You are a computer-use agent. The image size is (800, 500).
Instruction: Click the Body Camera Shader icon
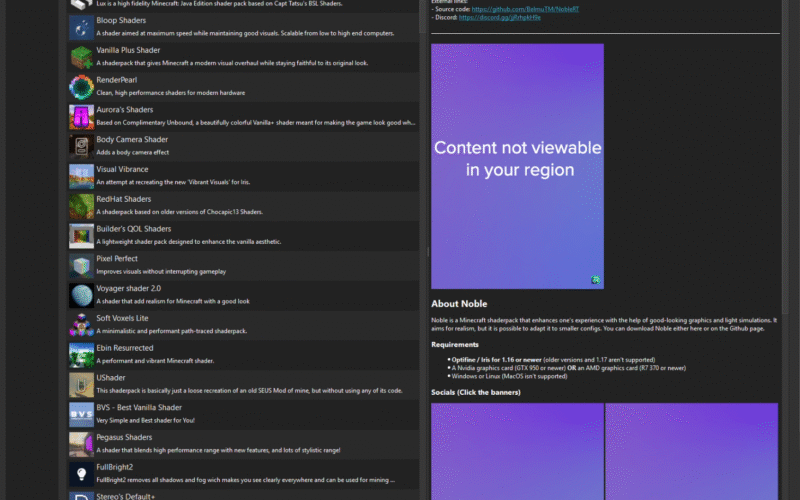point(81,147)
